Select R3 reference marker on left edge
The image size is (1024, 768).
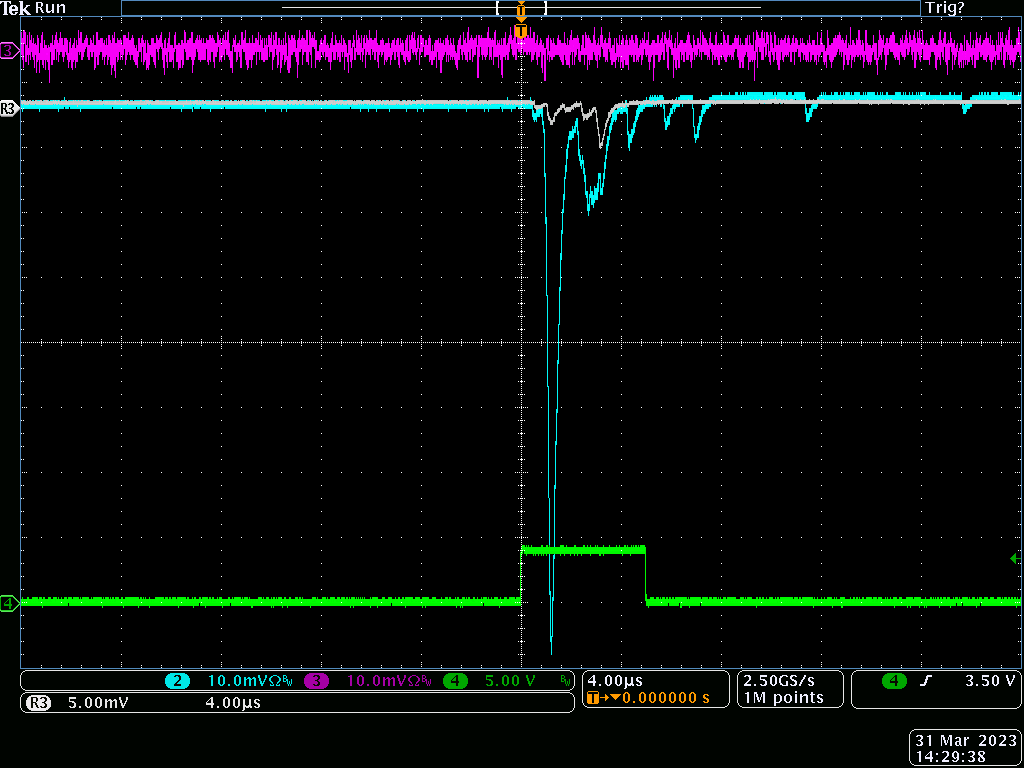coord(9,107)
